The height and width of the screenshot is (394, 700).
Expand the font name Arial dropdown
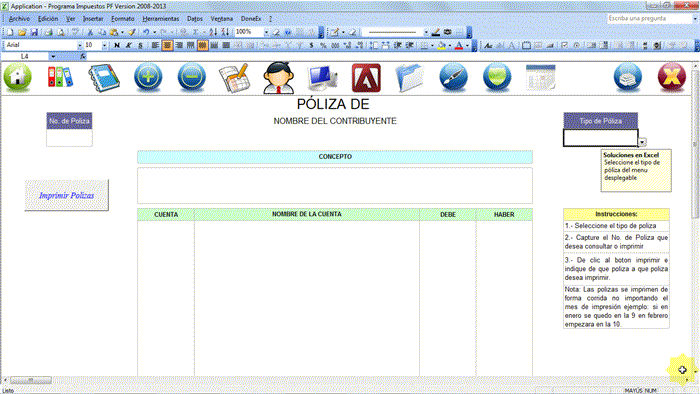point(79,45)
